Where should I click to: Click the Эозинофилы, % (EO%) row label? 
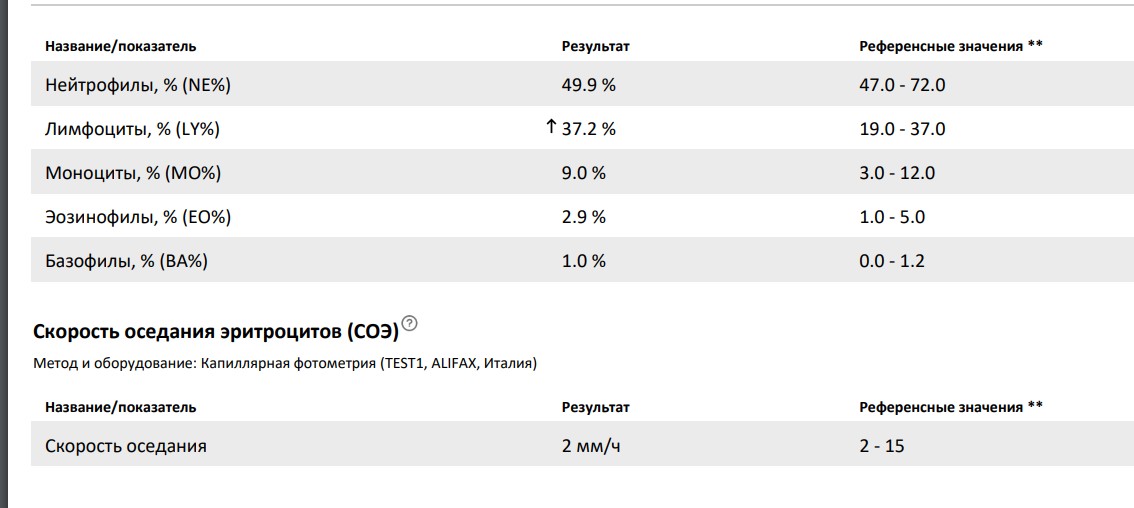(x=138, y=217)
